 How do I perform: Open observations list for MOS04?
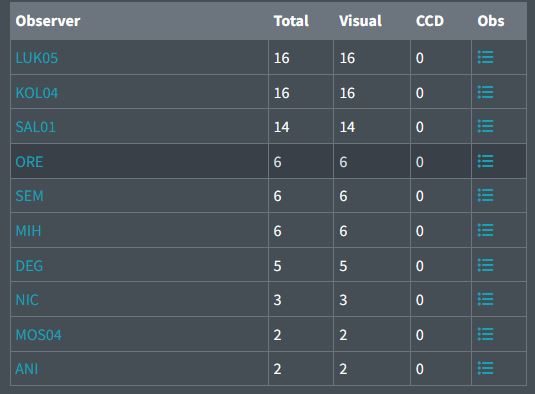pos(485,334)
